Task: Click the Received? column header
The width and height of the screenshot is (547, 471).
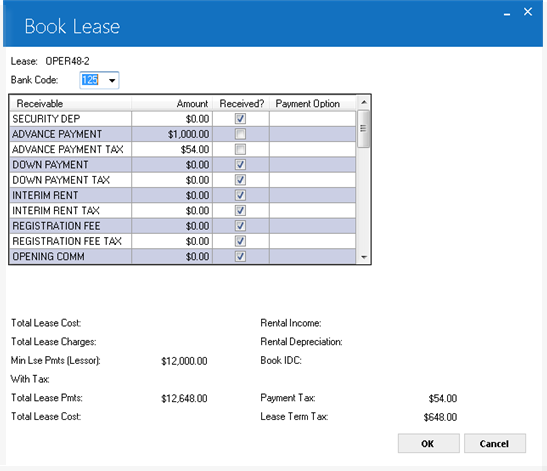Action: [241, 104]
